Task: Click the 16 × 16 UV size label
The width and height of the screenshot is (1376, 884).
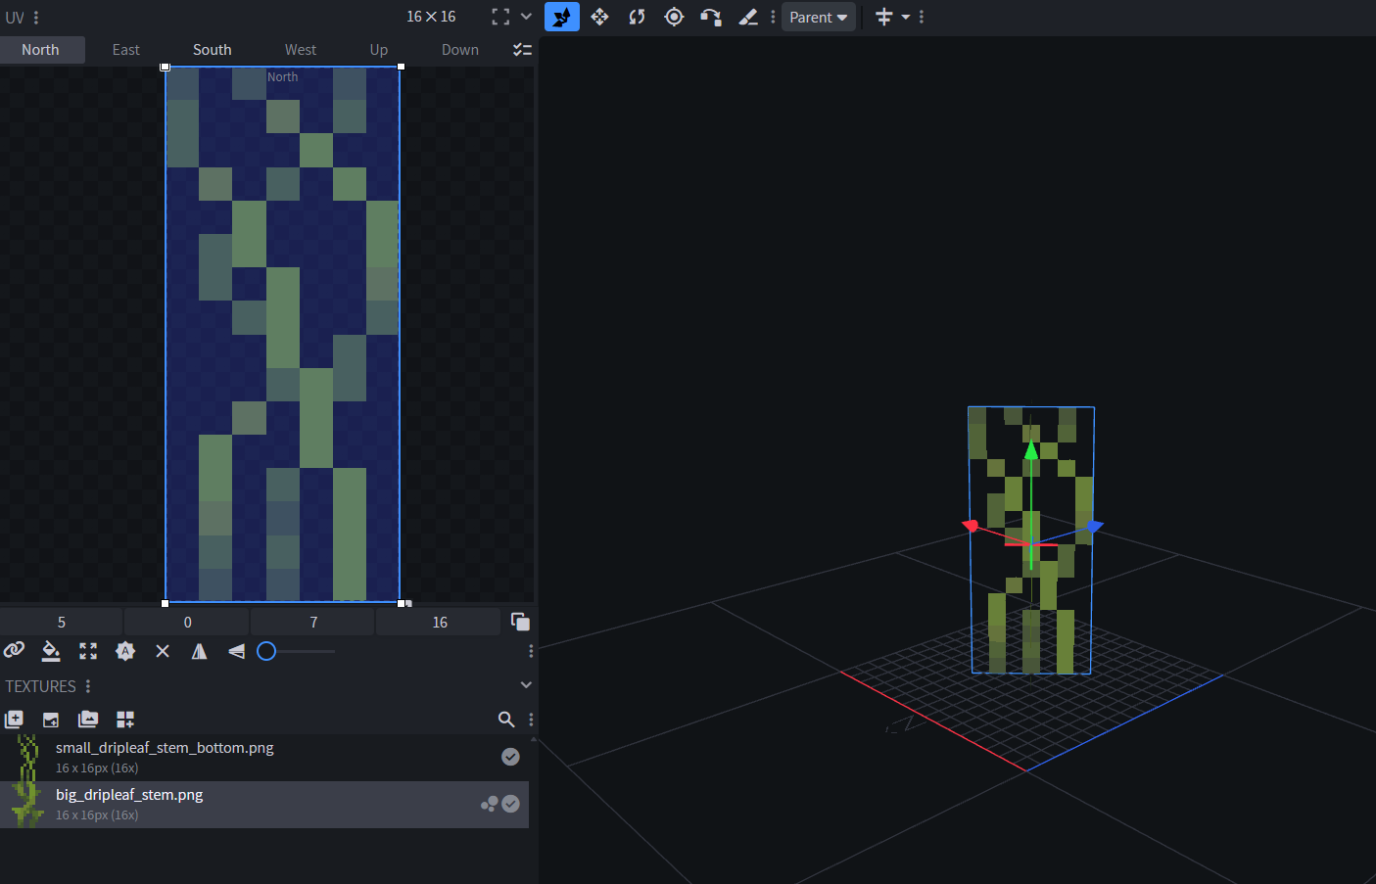Action: (x=431, y=17)
